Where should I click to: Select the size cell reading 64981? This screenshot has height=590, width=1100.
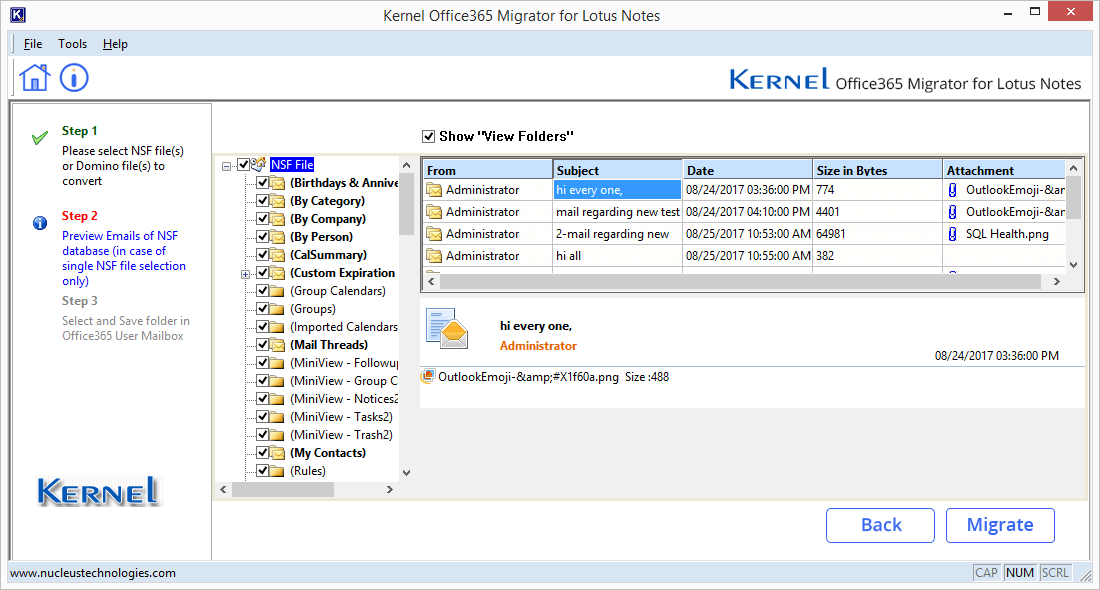878,234
